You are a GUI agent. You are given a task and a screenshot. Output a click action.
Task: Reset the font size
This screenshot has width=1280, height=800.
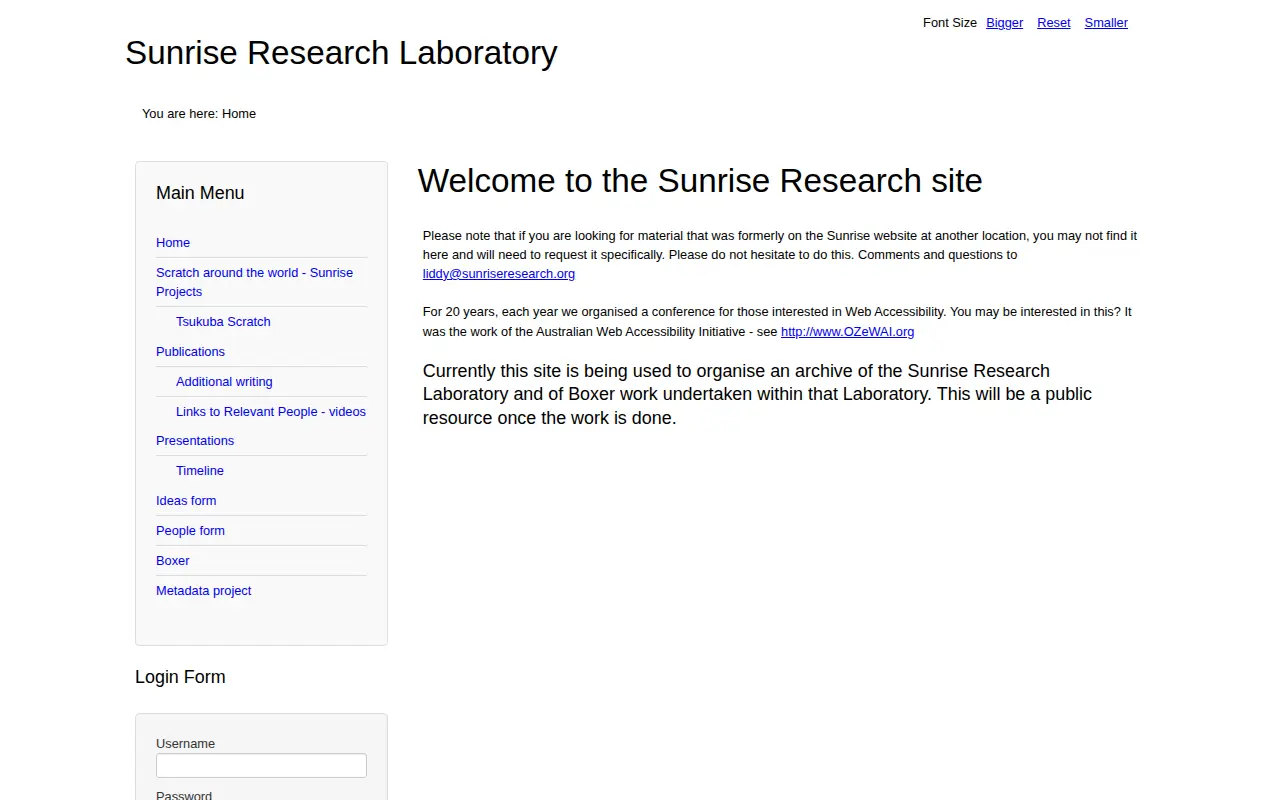[x=1054, y=23]
